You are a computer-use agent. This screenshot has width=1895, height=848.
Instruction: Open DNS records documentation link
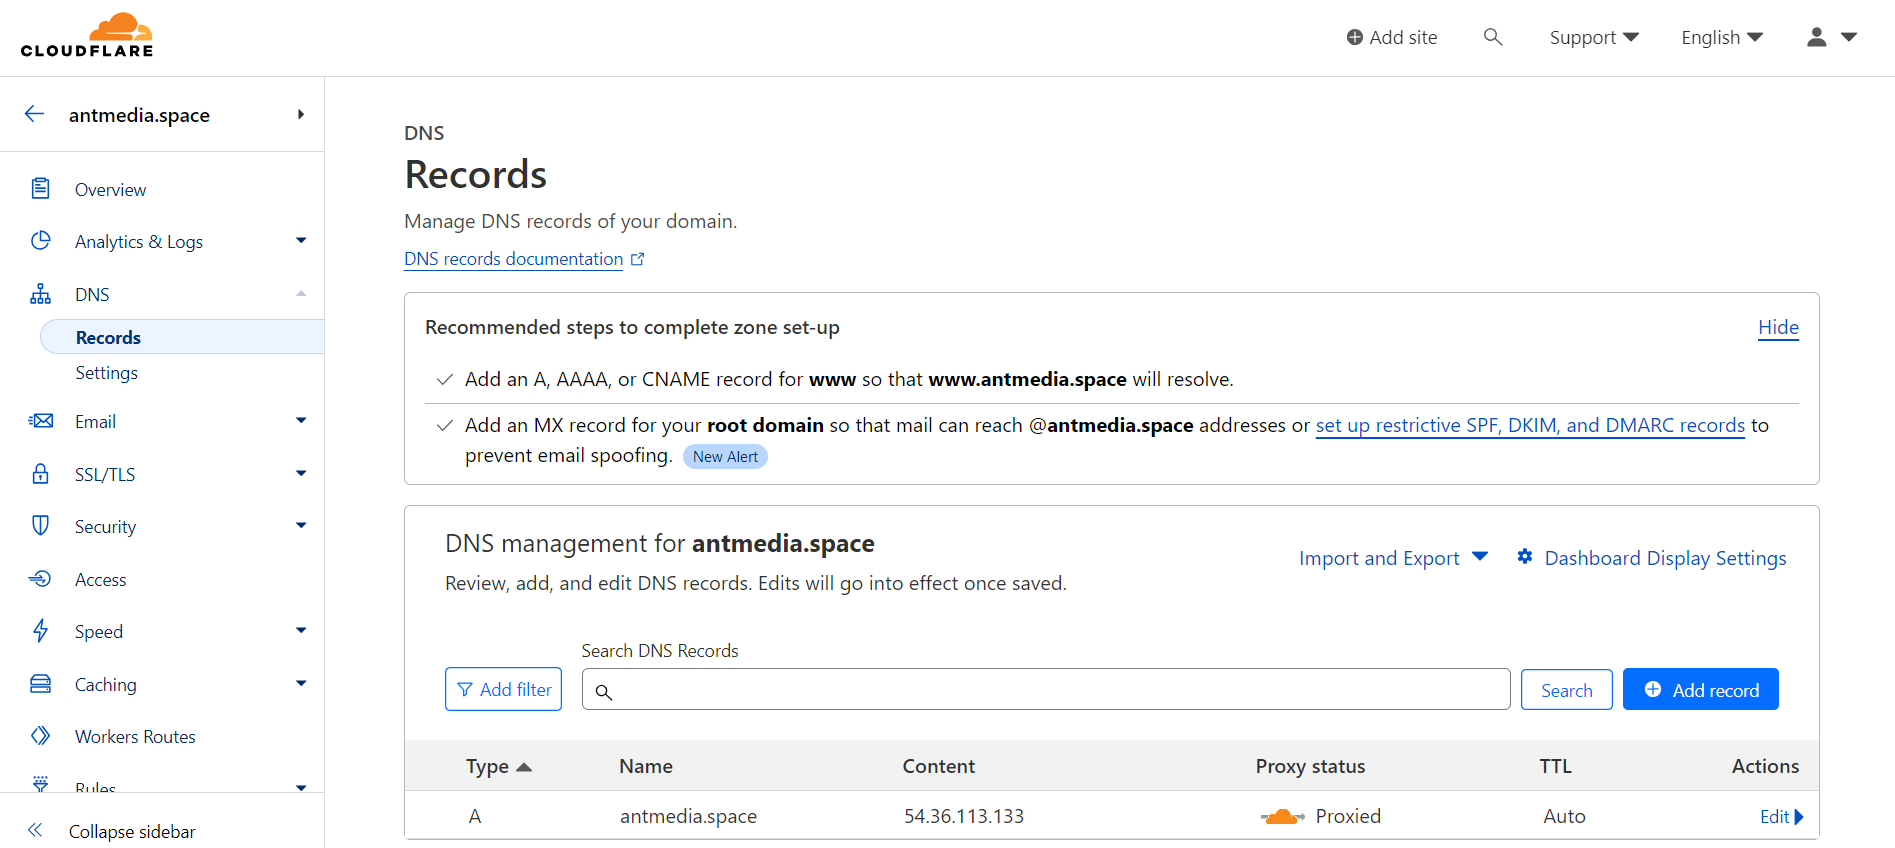point(514,259)
